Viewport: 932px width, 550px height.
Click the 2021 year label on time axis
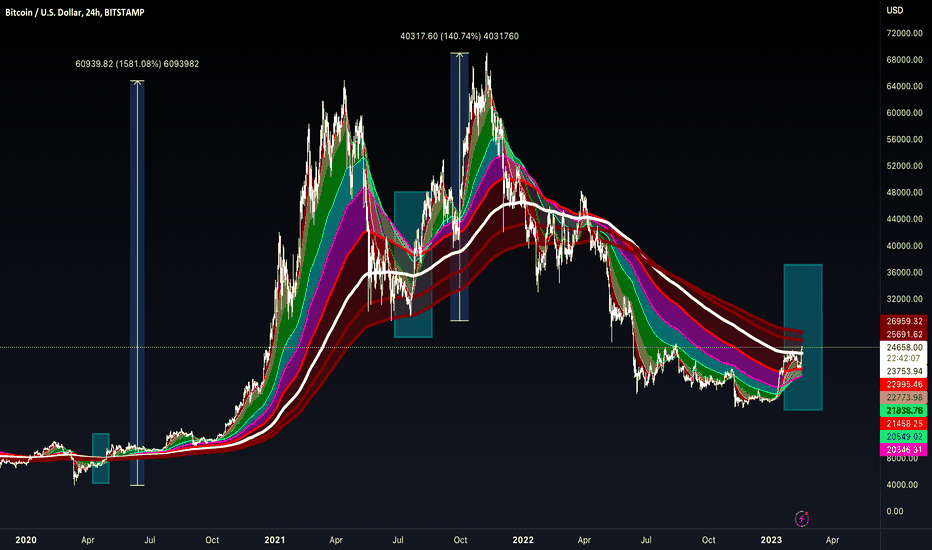point(275,540)
